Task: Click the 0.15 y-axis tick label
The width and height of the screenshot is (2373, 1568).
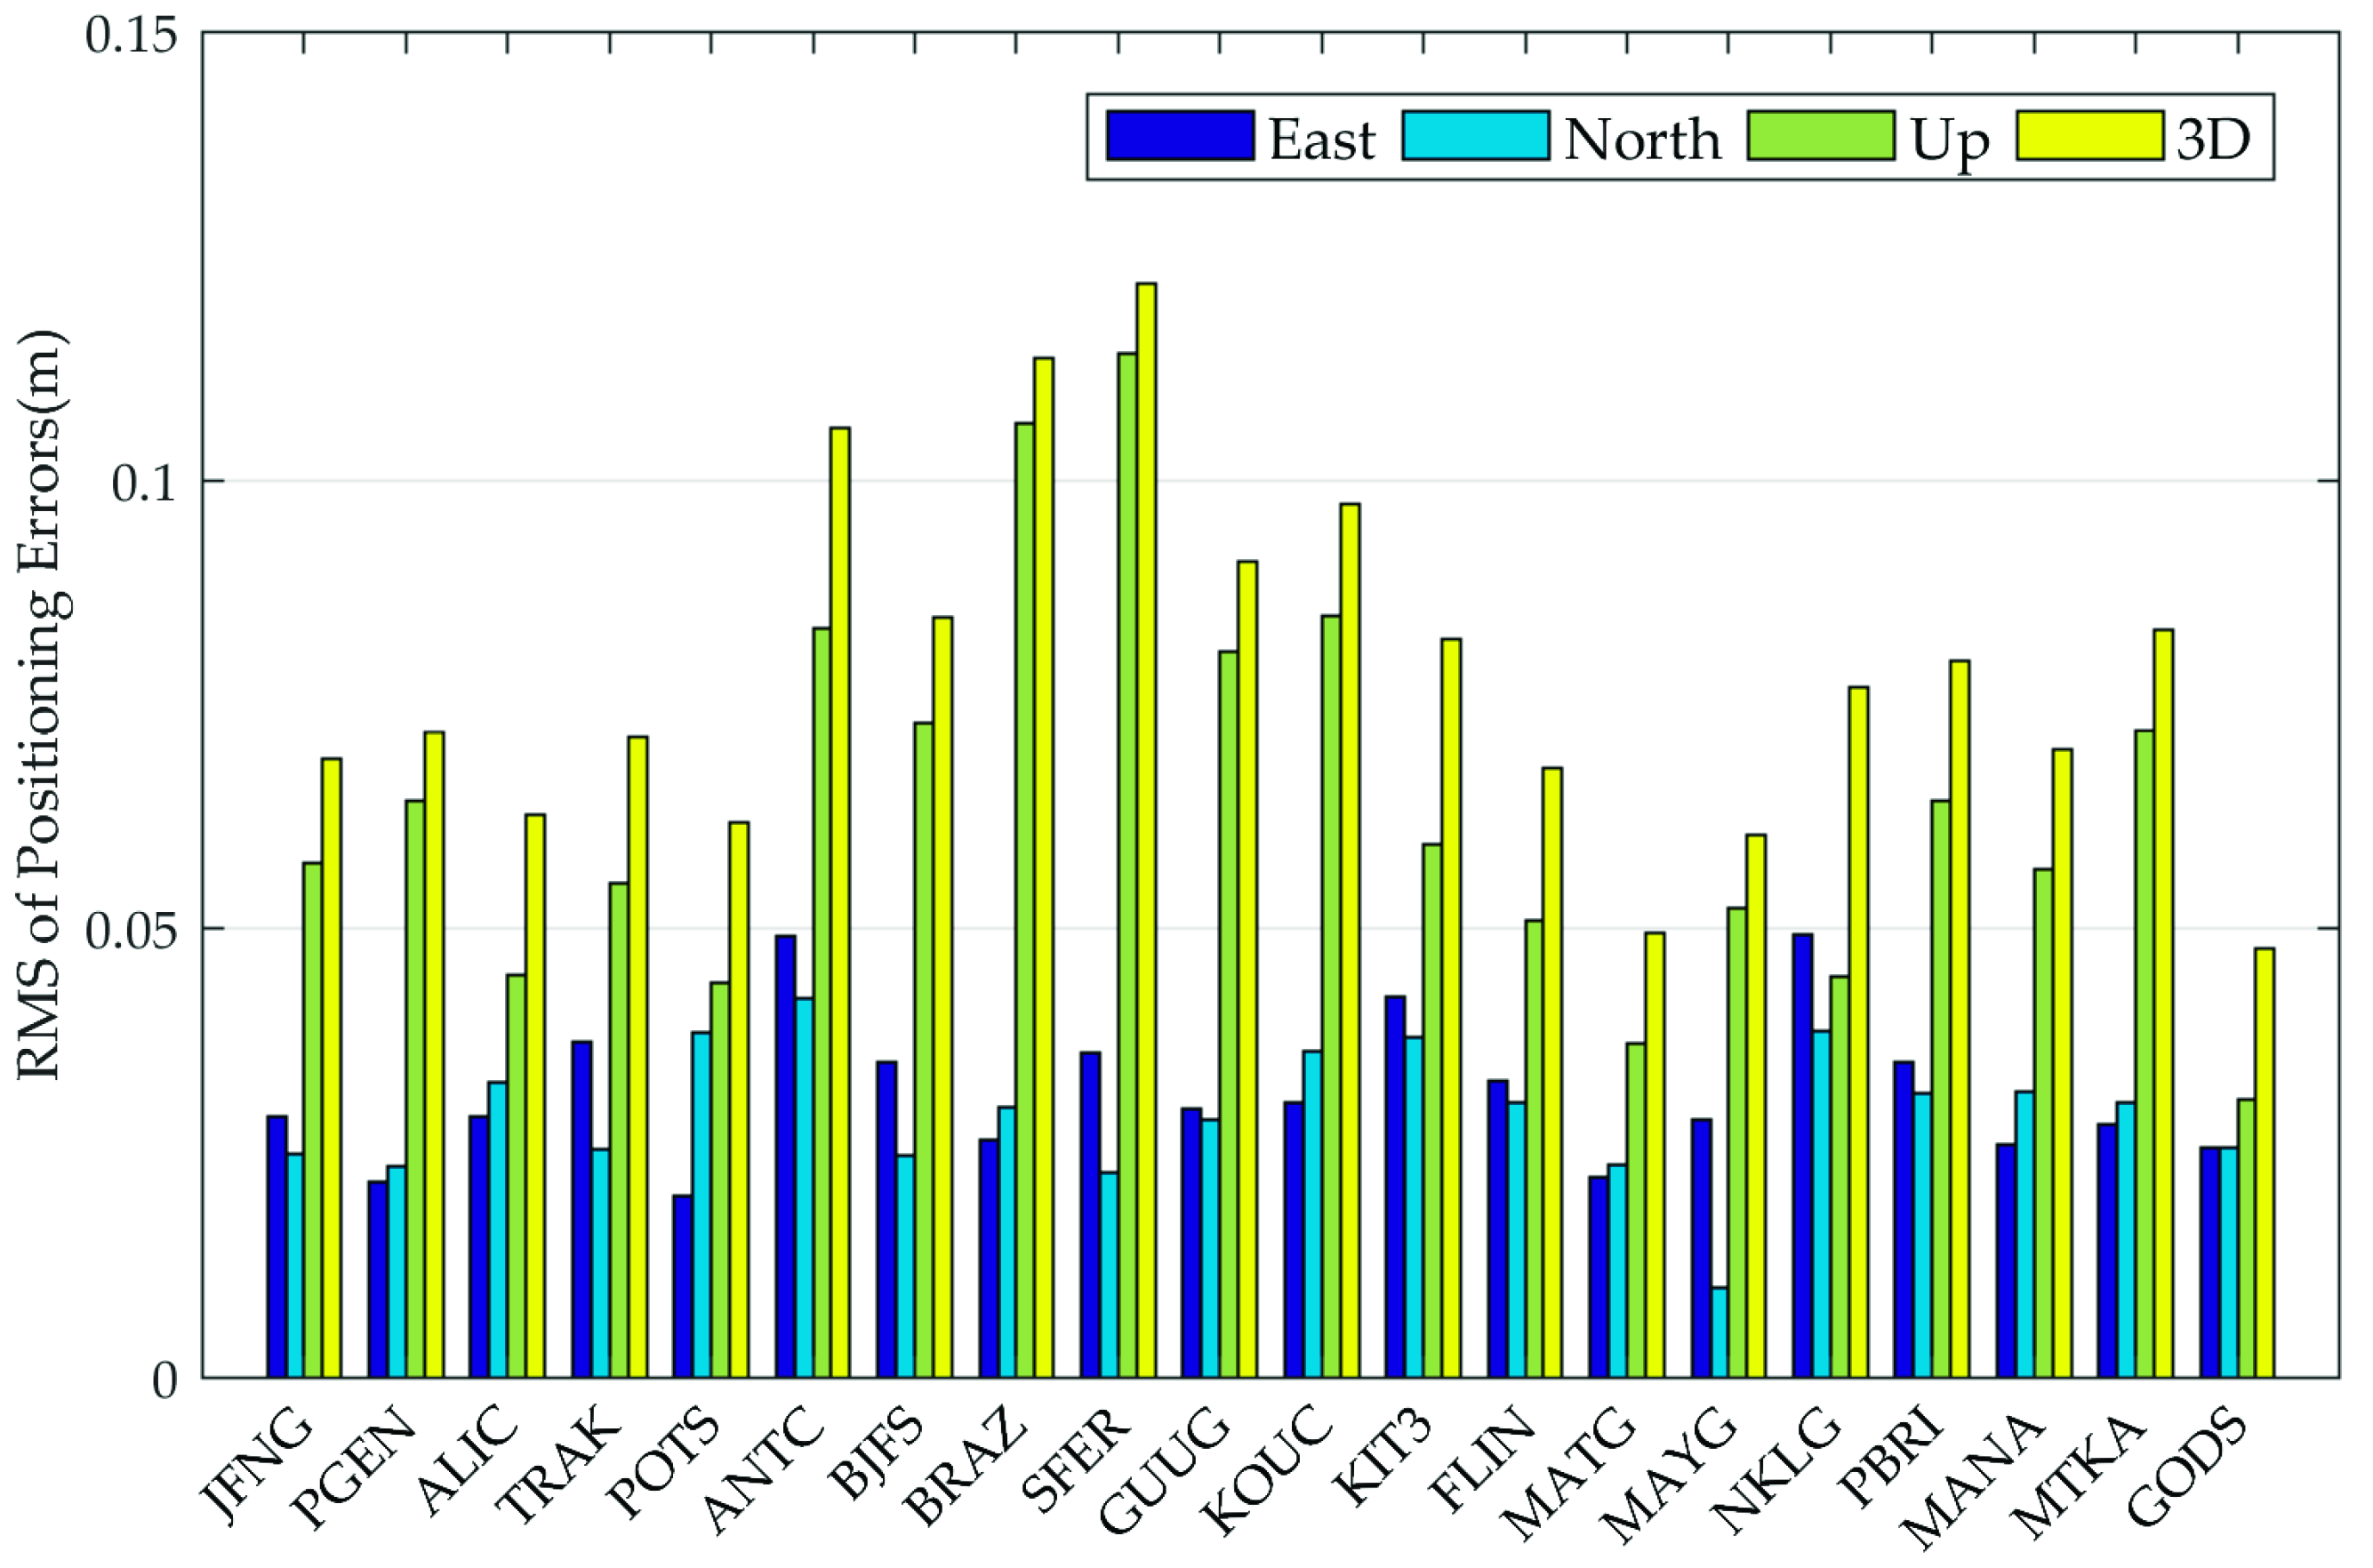Action: click(130, 36)
